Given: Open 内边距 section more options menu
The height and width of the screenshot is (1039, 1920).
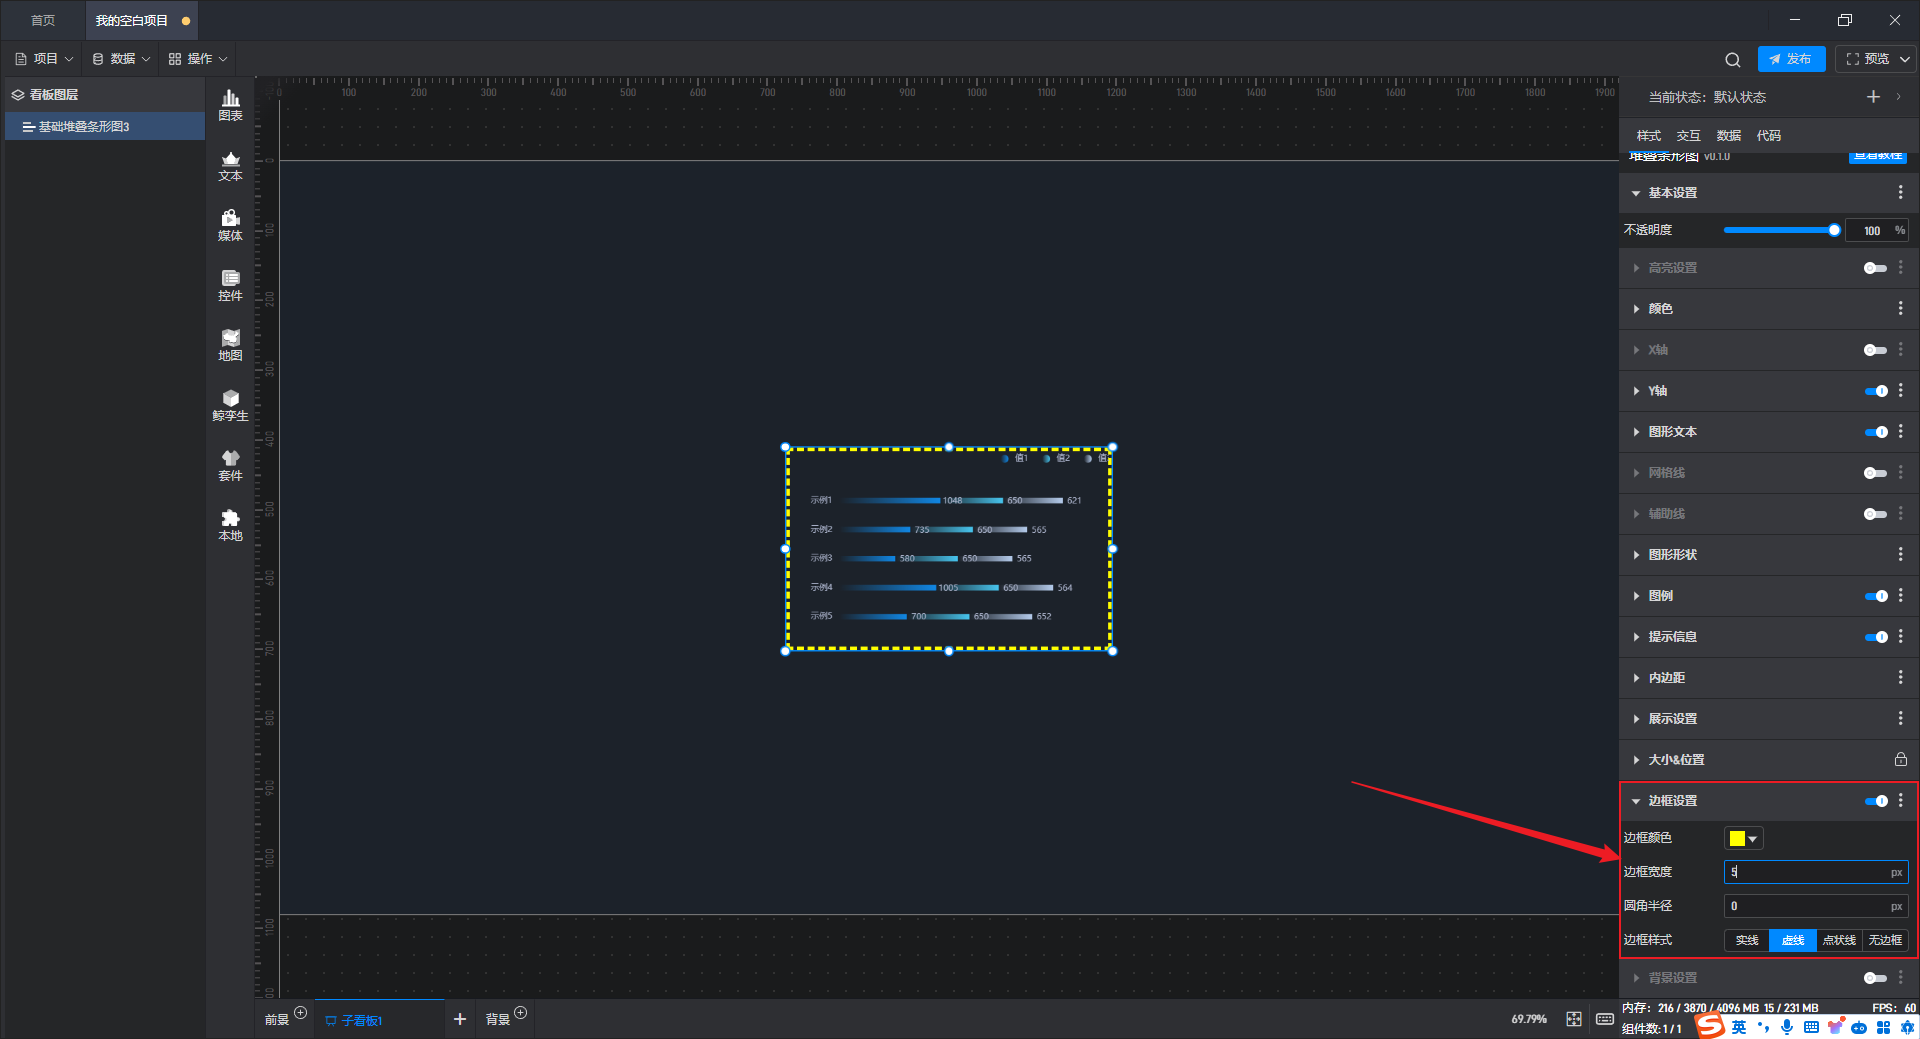Looking at the screenshot, I should click(x=1900, y=677).
